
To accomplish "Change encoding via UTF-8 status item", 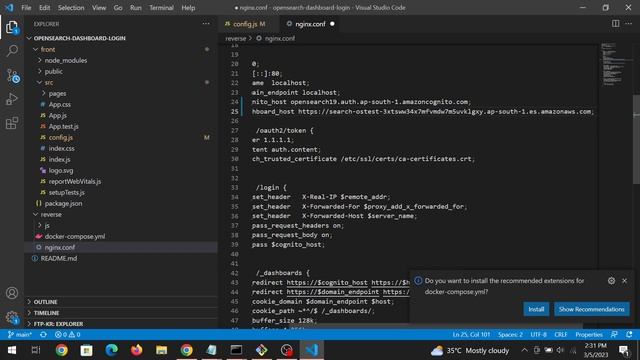I will [538, 334].
